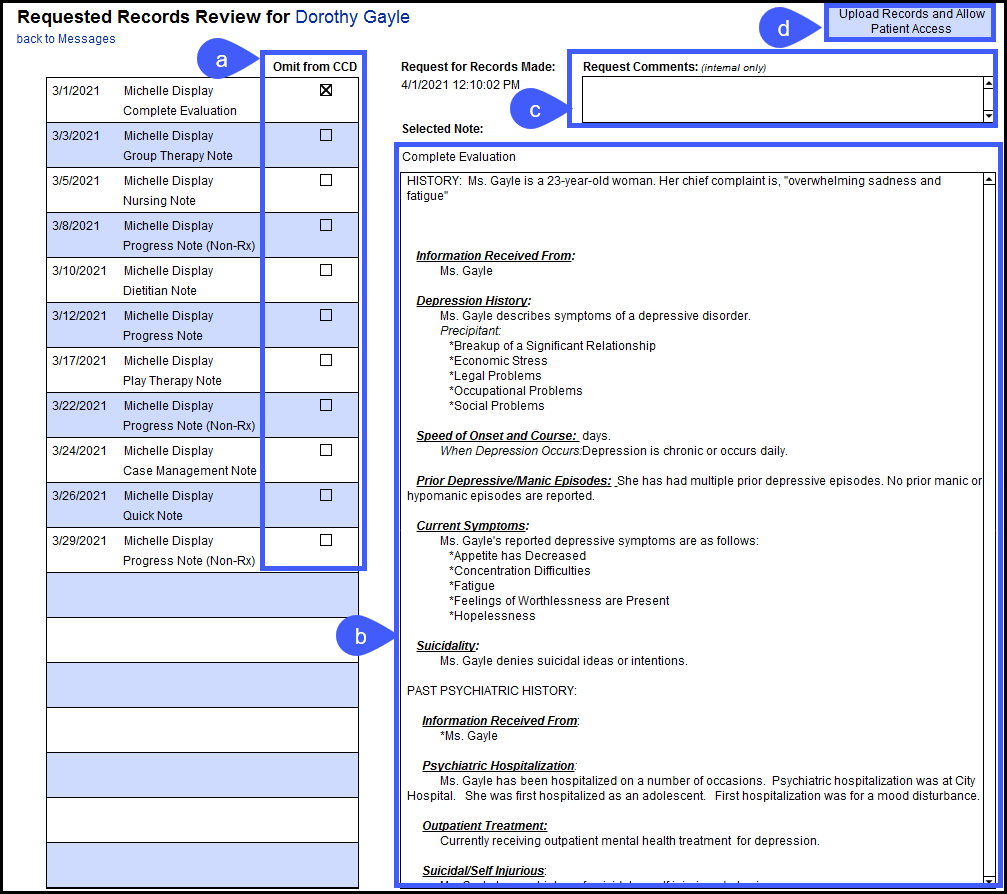Check omit box for 3/24/2021 Case Management Note
Image resolution: width=1007 pixels, height=894 pixels.
[325, 449]
